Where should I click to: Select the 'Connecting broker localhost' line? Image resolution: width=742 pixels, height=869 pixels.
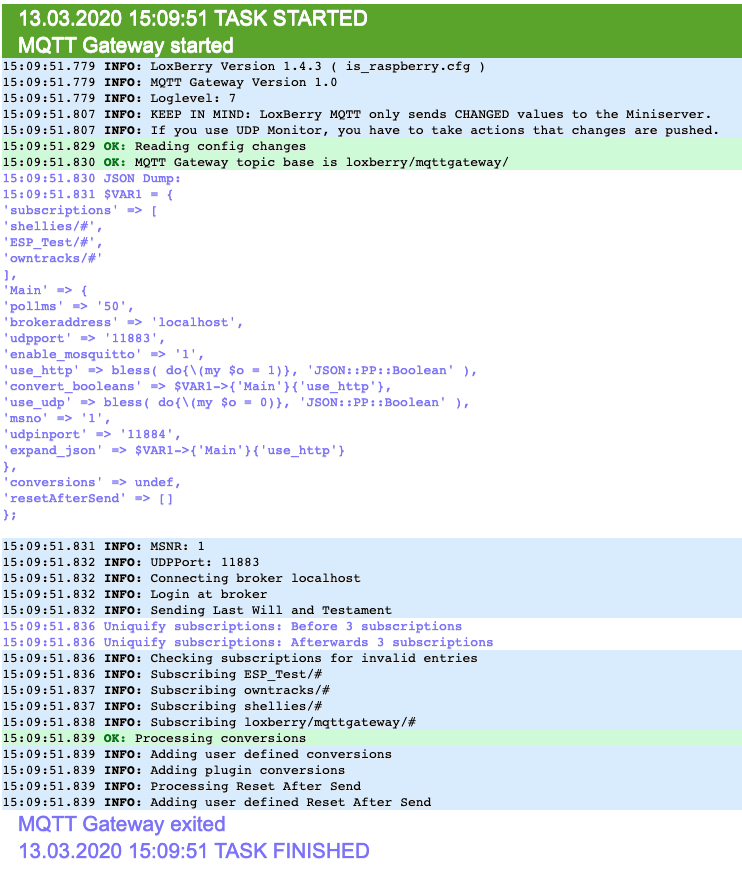[372, 579]
